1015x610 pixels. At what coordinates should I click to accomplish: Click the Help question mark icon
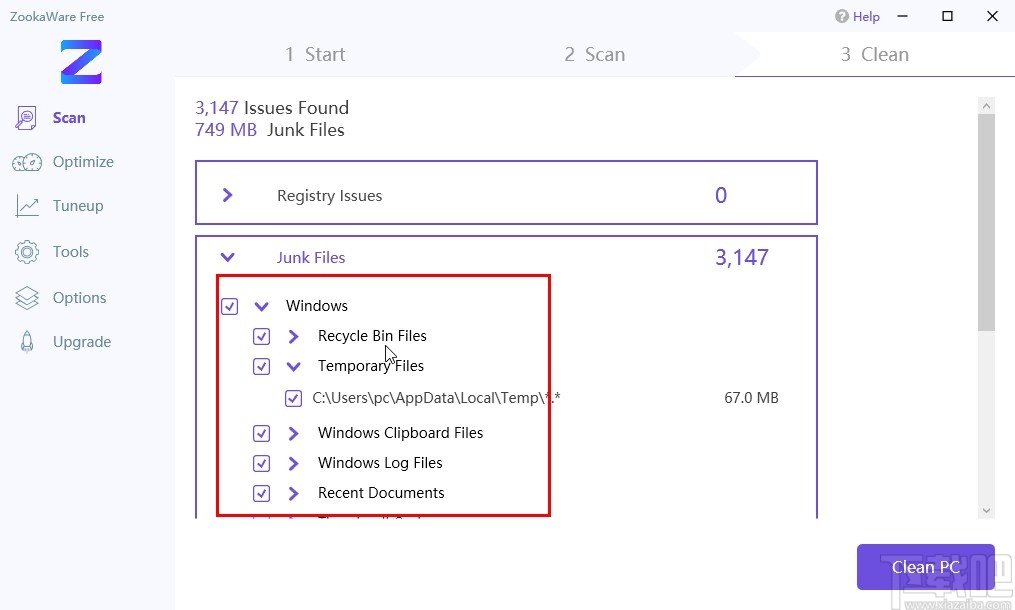(x=842, y=16)
